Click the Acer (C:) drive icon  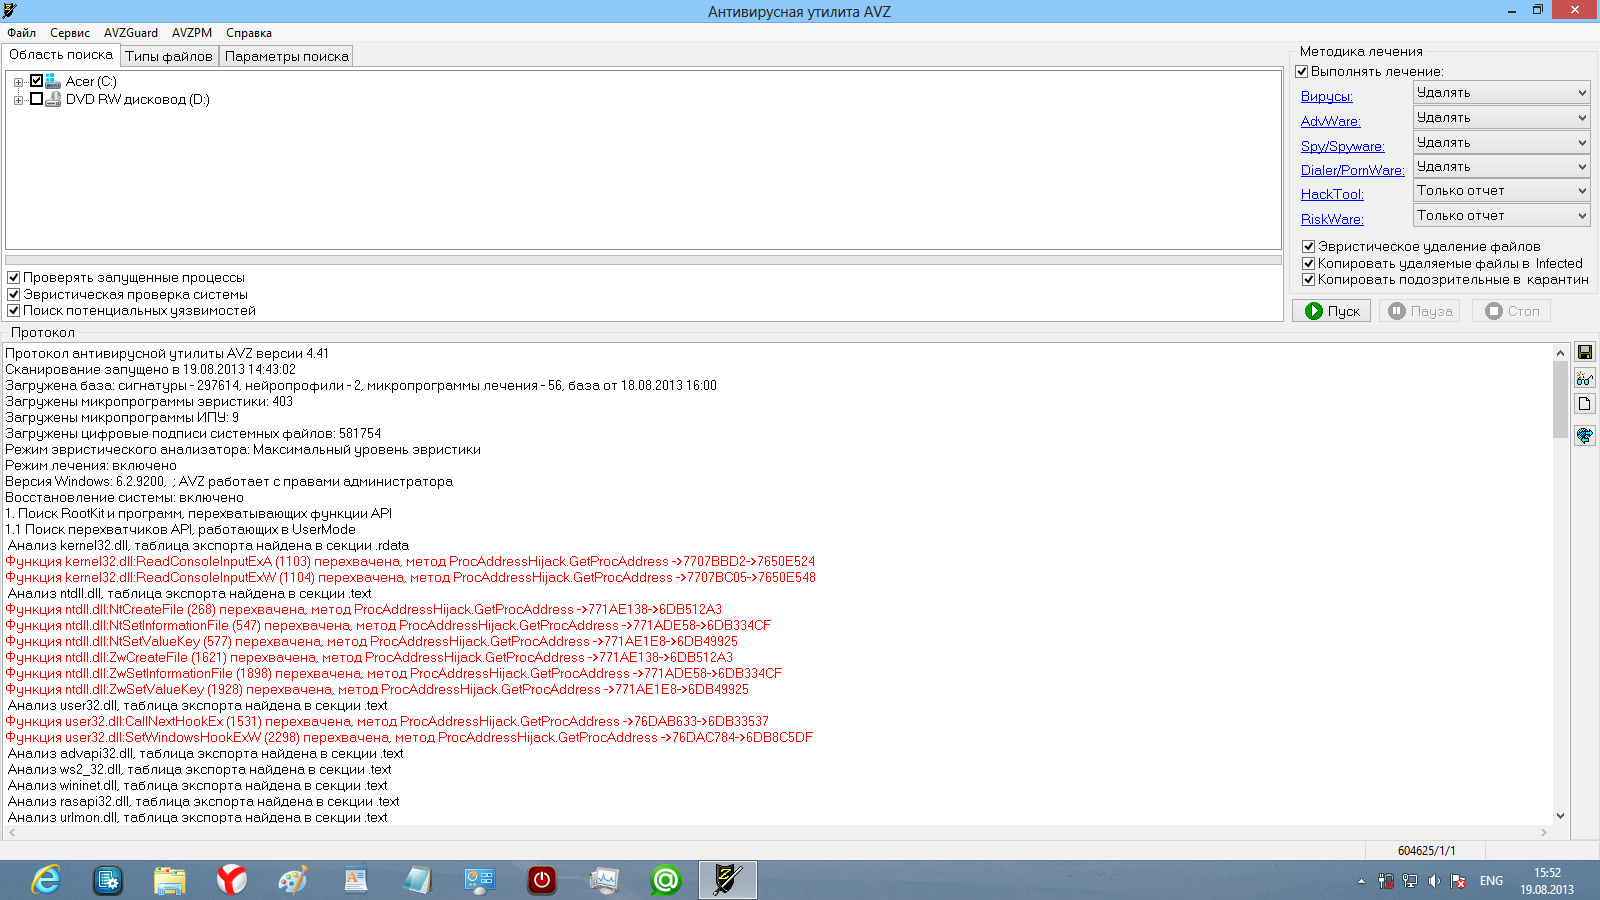(53, 81)
